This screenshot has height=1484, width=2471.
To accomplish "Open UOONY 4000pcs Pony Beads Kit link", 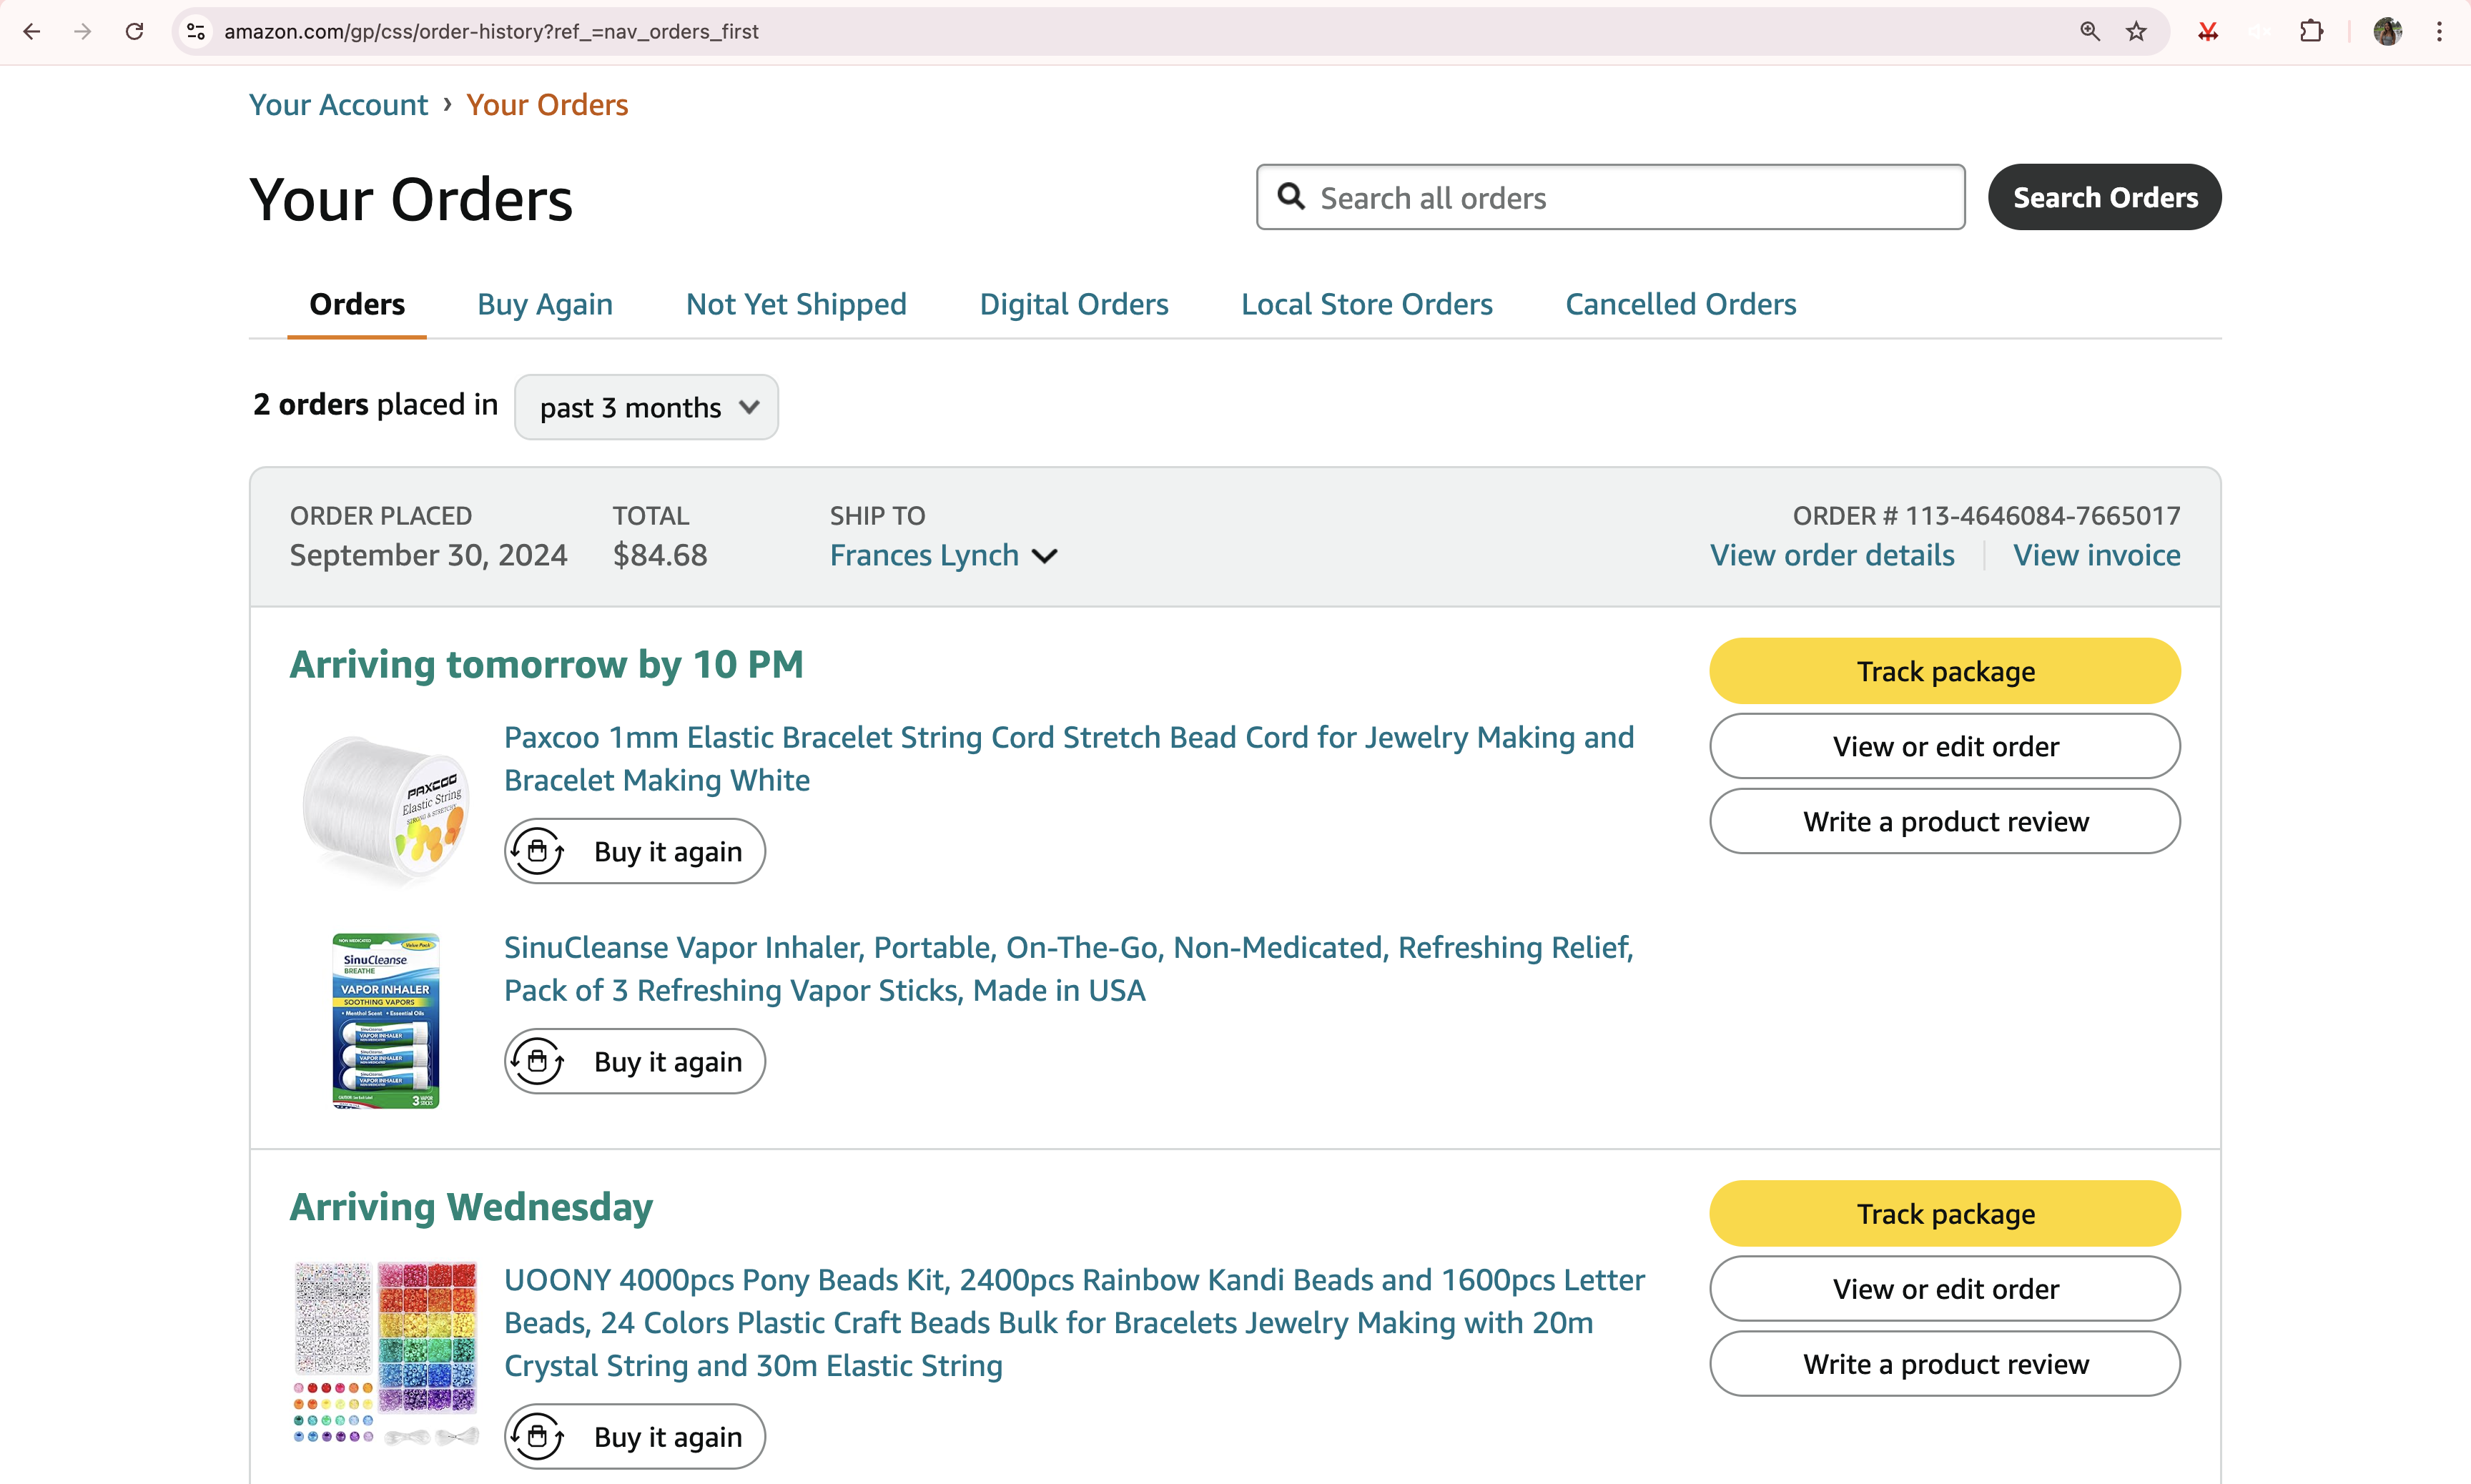I will pyautogui.click(x=1075, y=1322).
